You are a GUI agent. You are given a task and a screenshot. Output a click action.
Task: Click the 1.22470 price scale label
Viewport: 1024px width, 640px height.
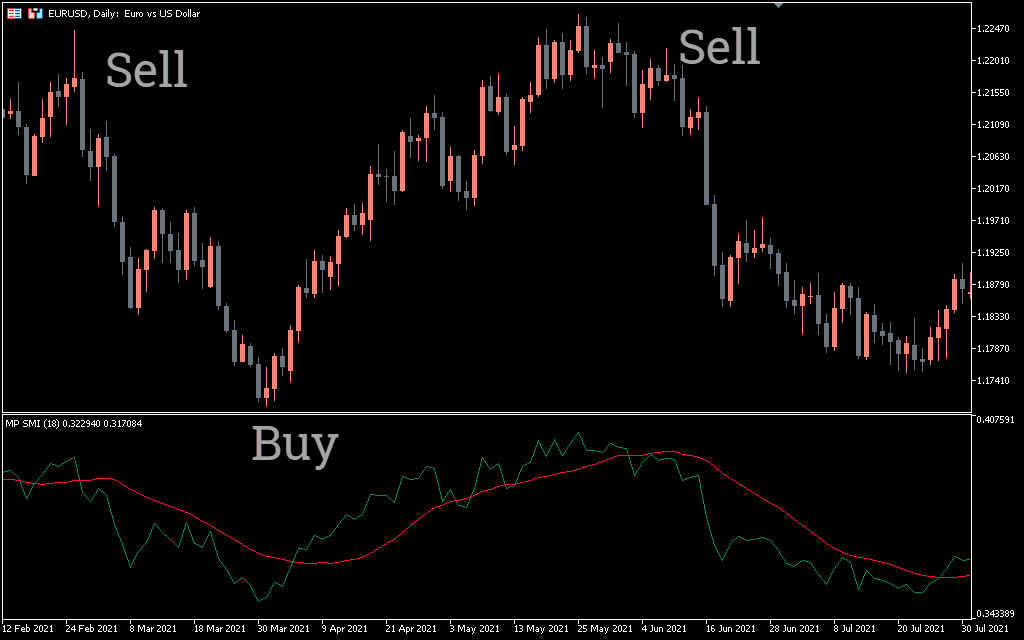point(993,29)
